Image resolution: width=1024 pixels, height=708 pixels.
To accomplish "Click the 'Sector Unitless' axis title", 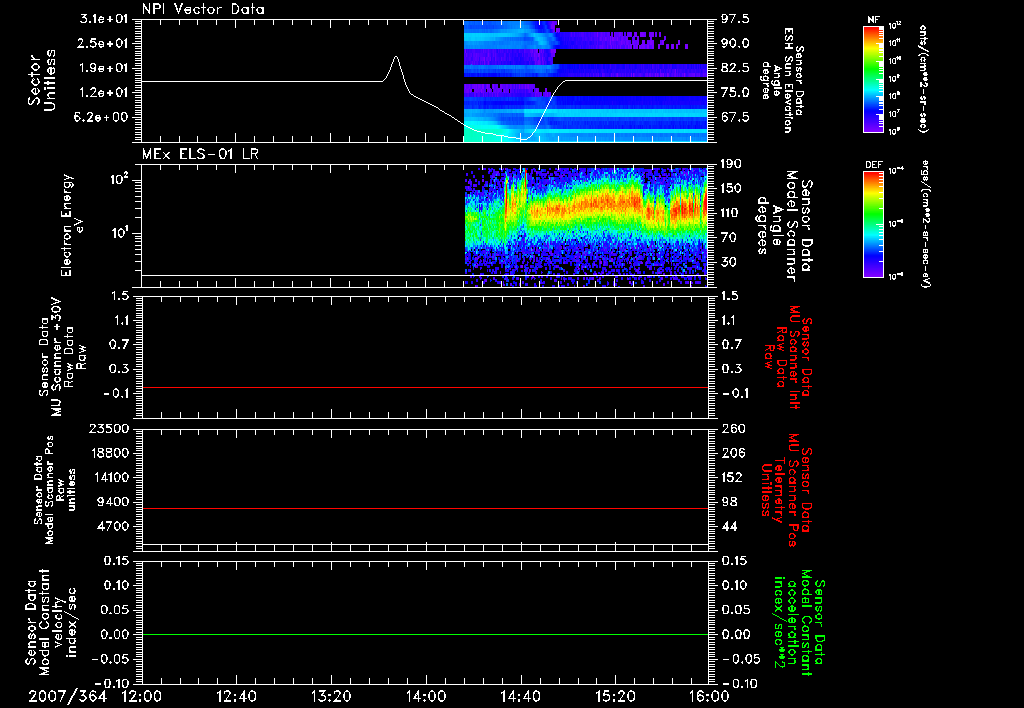I will pyautogui.click(x=42, y=80).
